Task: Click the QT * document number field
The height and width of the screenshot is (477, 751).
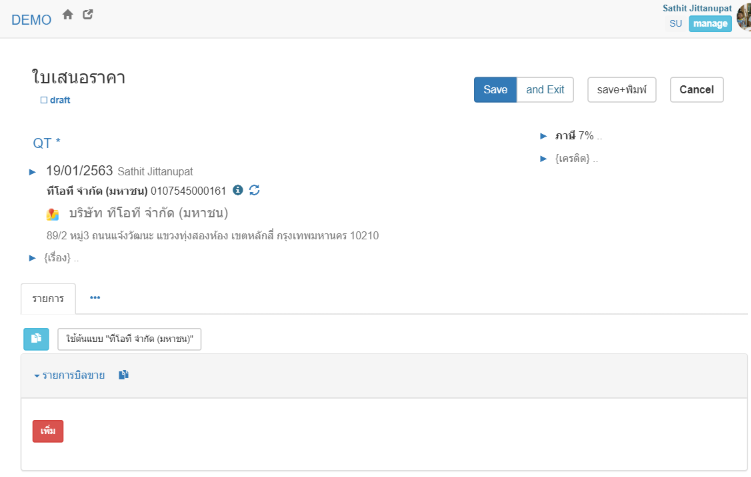Action: tap(47, 143)
